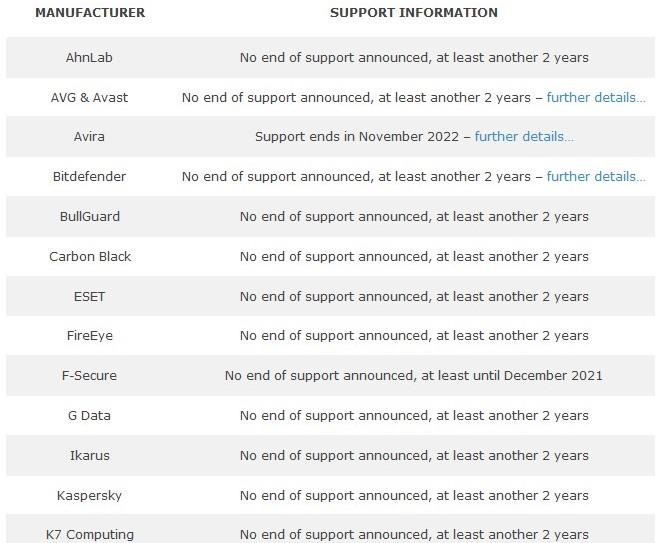
Task: Select the K7 Computing manufacturer name
Action: tap(90, 535)
